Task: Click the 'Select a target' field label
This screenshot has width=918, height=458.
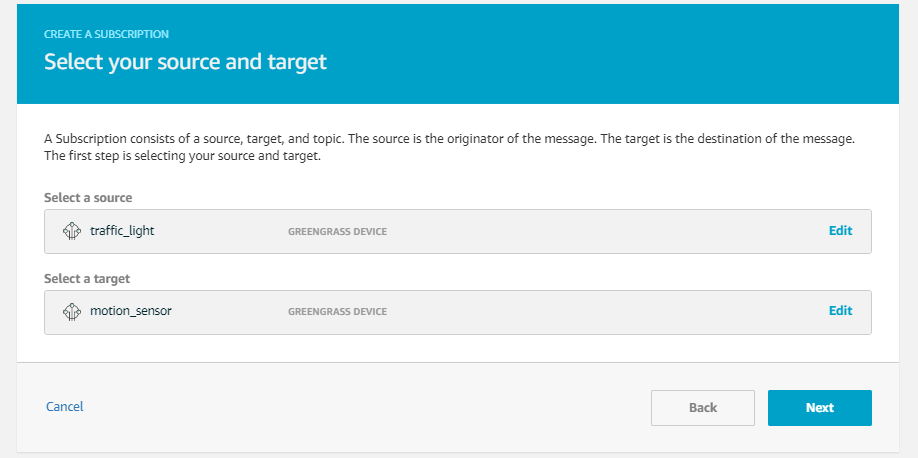Action: (87, 279)
